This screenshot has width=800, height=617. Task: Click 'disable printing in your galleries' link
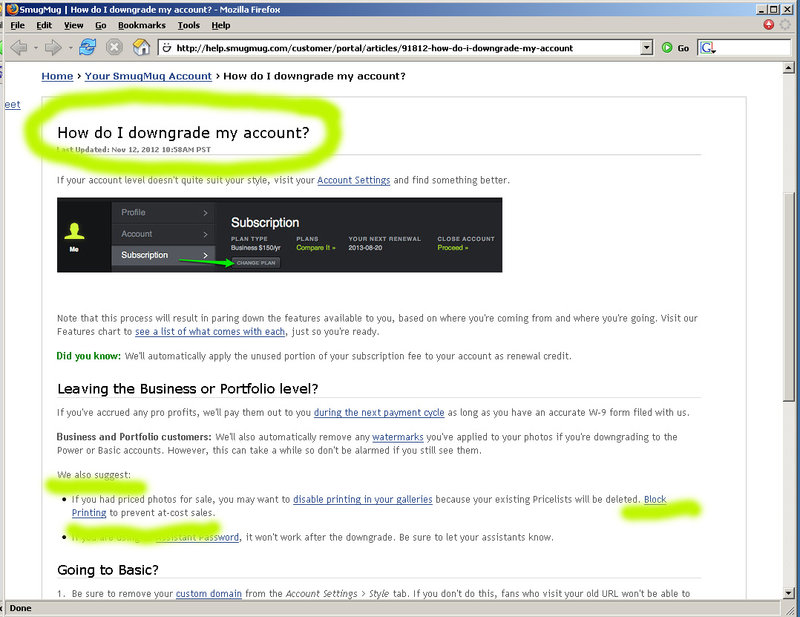point(363,499)
